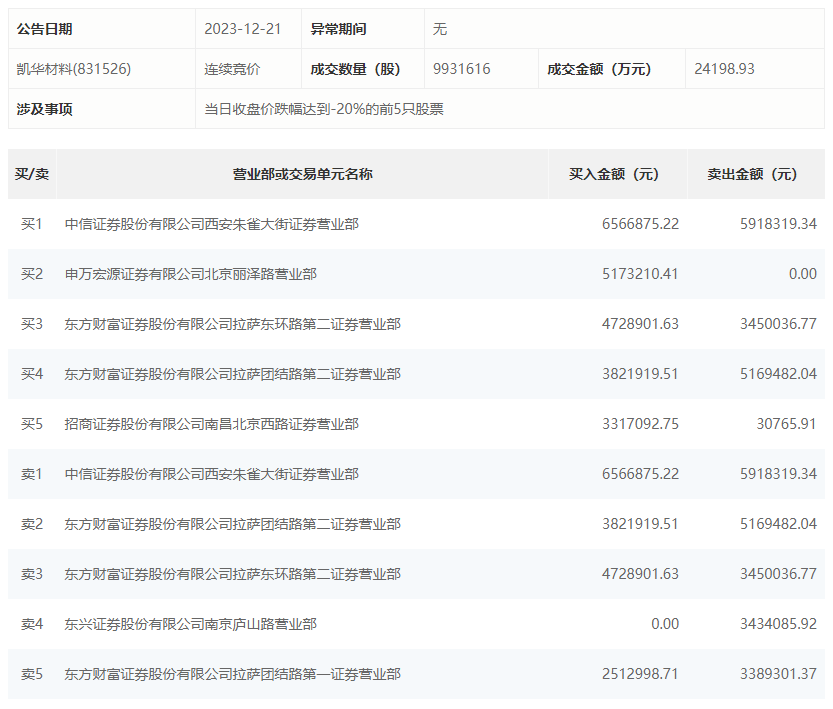This screenshot has width=833, height=709.
Task: Click the 营业部或交易单元名称 column header
Action: 302,174
